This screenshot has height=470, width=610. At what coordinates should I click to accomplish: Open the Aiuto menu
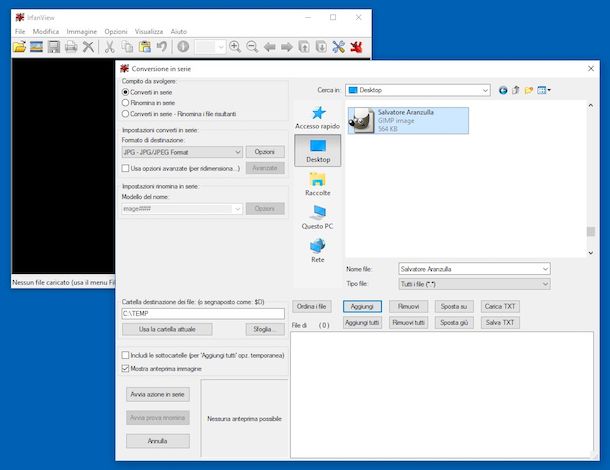179,32
